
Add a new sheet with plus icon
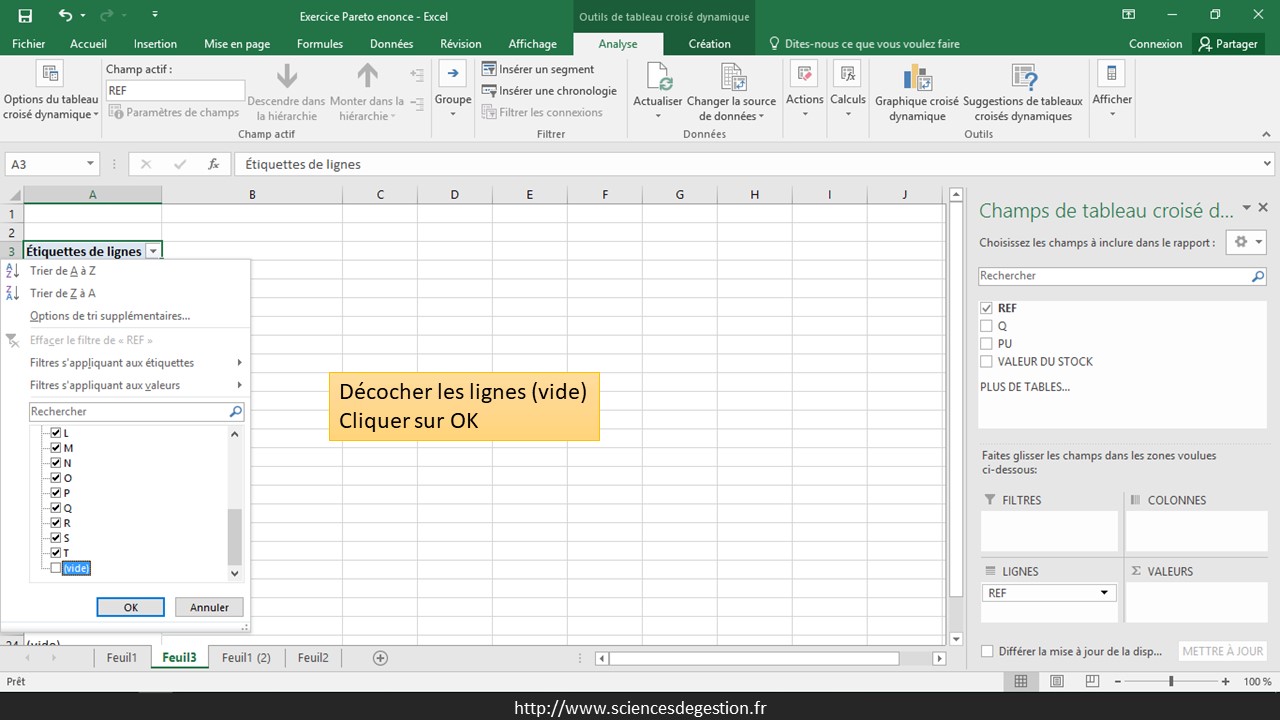[x=380, y=658]
